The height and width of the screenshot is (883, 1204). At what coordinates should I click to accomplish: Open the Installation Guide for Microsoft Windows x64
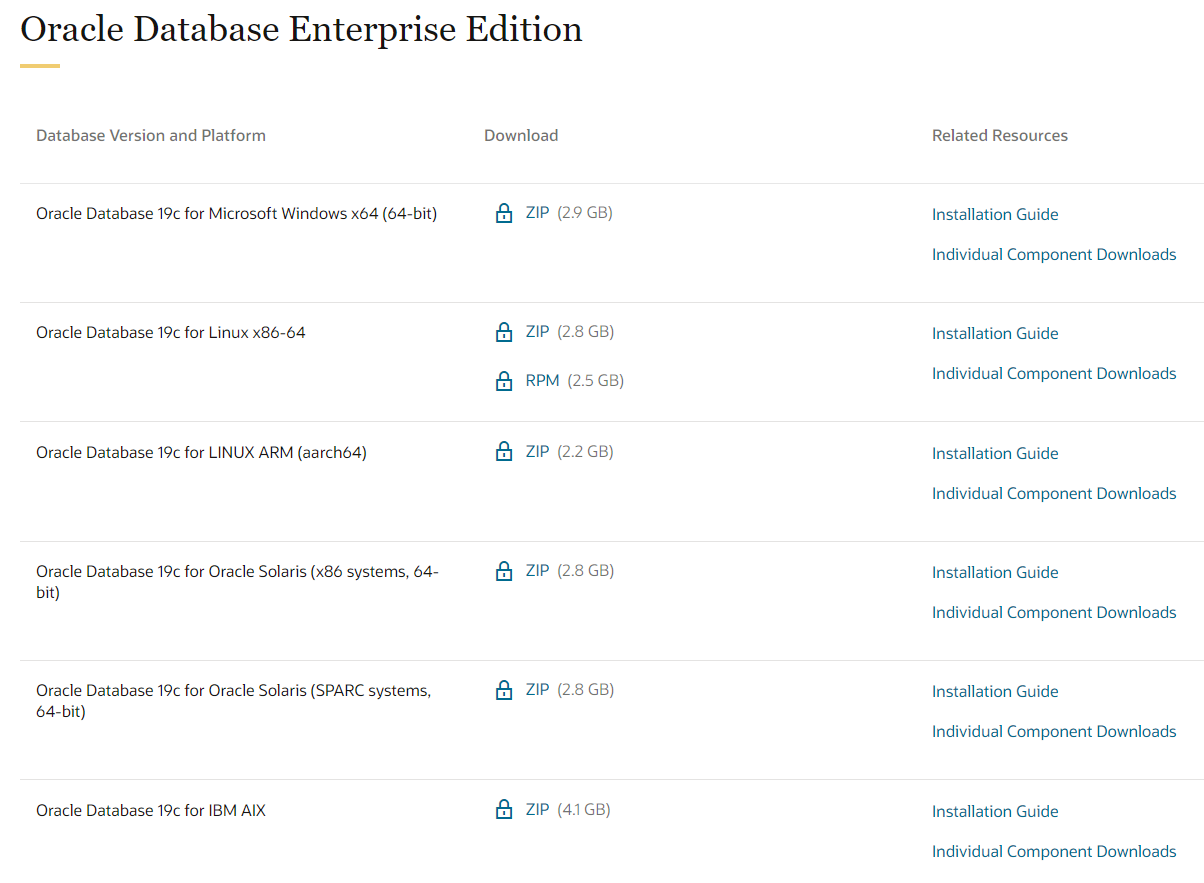pyautogui.click(x=994, y=214)
